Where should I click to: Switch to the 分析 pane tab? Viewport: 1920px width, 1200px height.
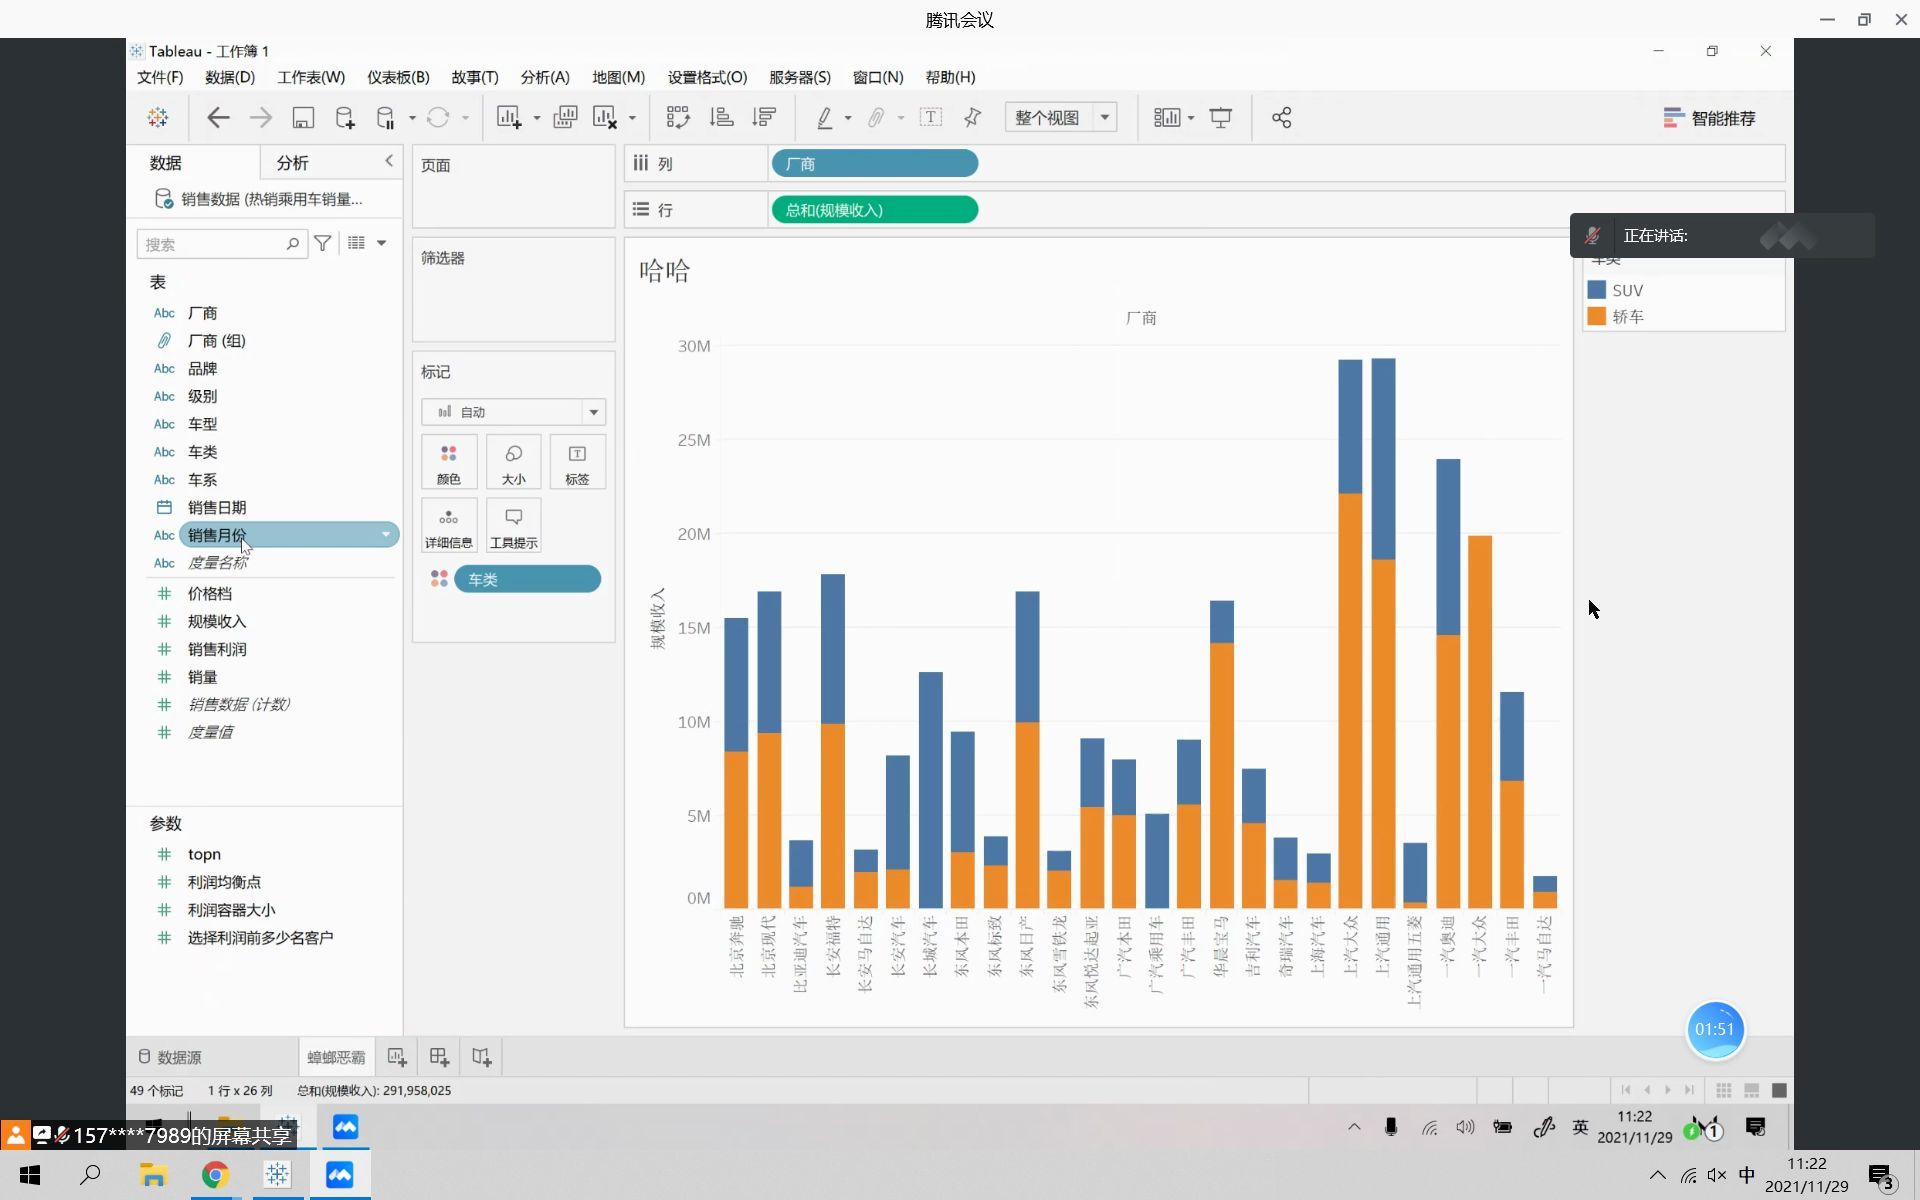tap(292, 163)
